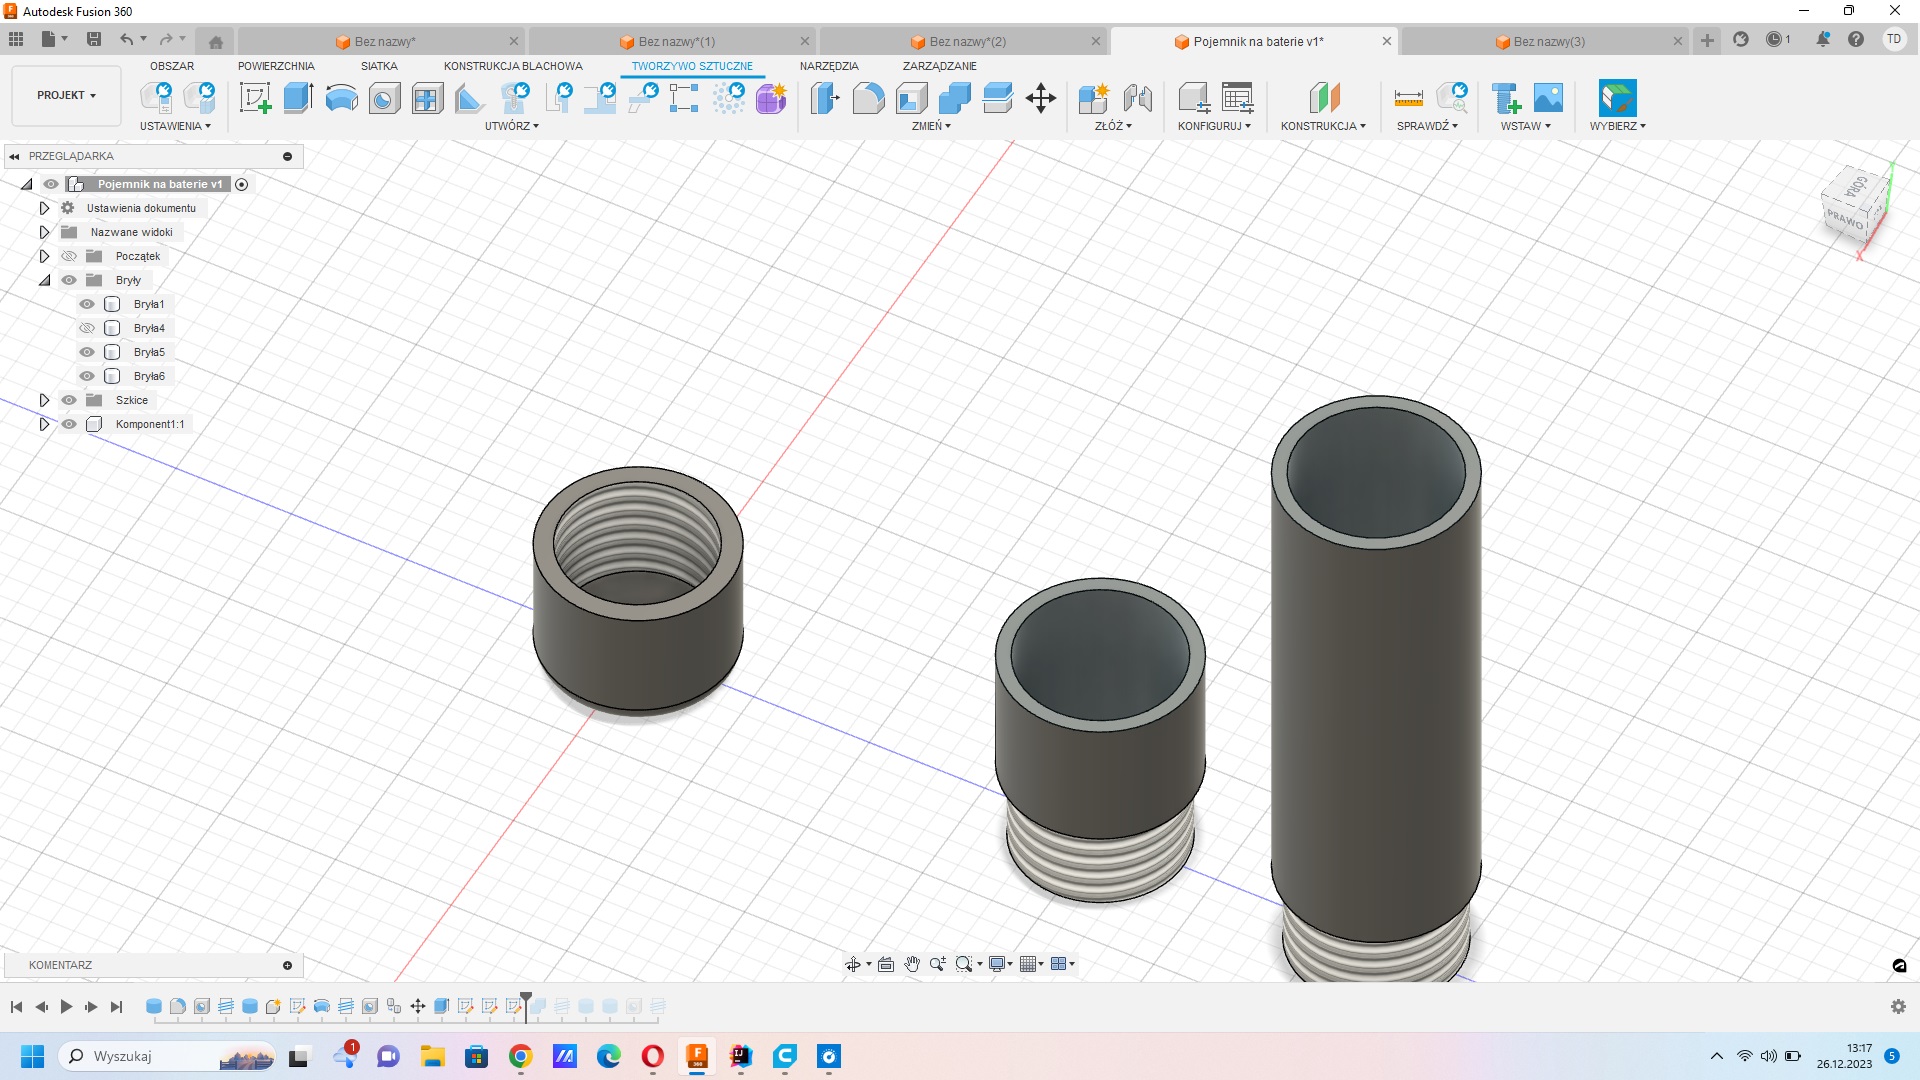This screenshot has height=1080, width=1920.
Task: Open the Joint tool in Złóż
Action: click(x=1137, y=98)
